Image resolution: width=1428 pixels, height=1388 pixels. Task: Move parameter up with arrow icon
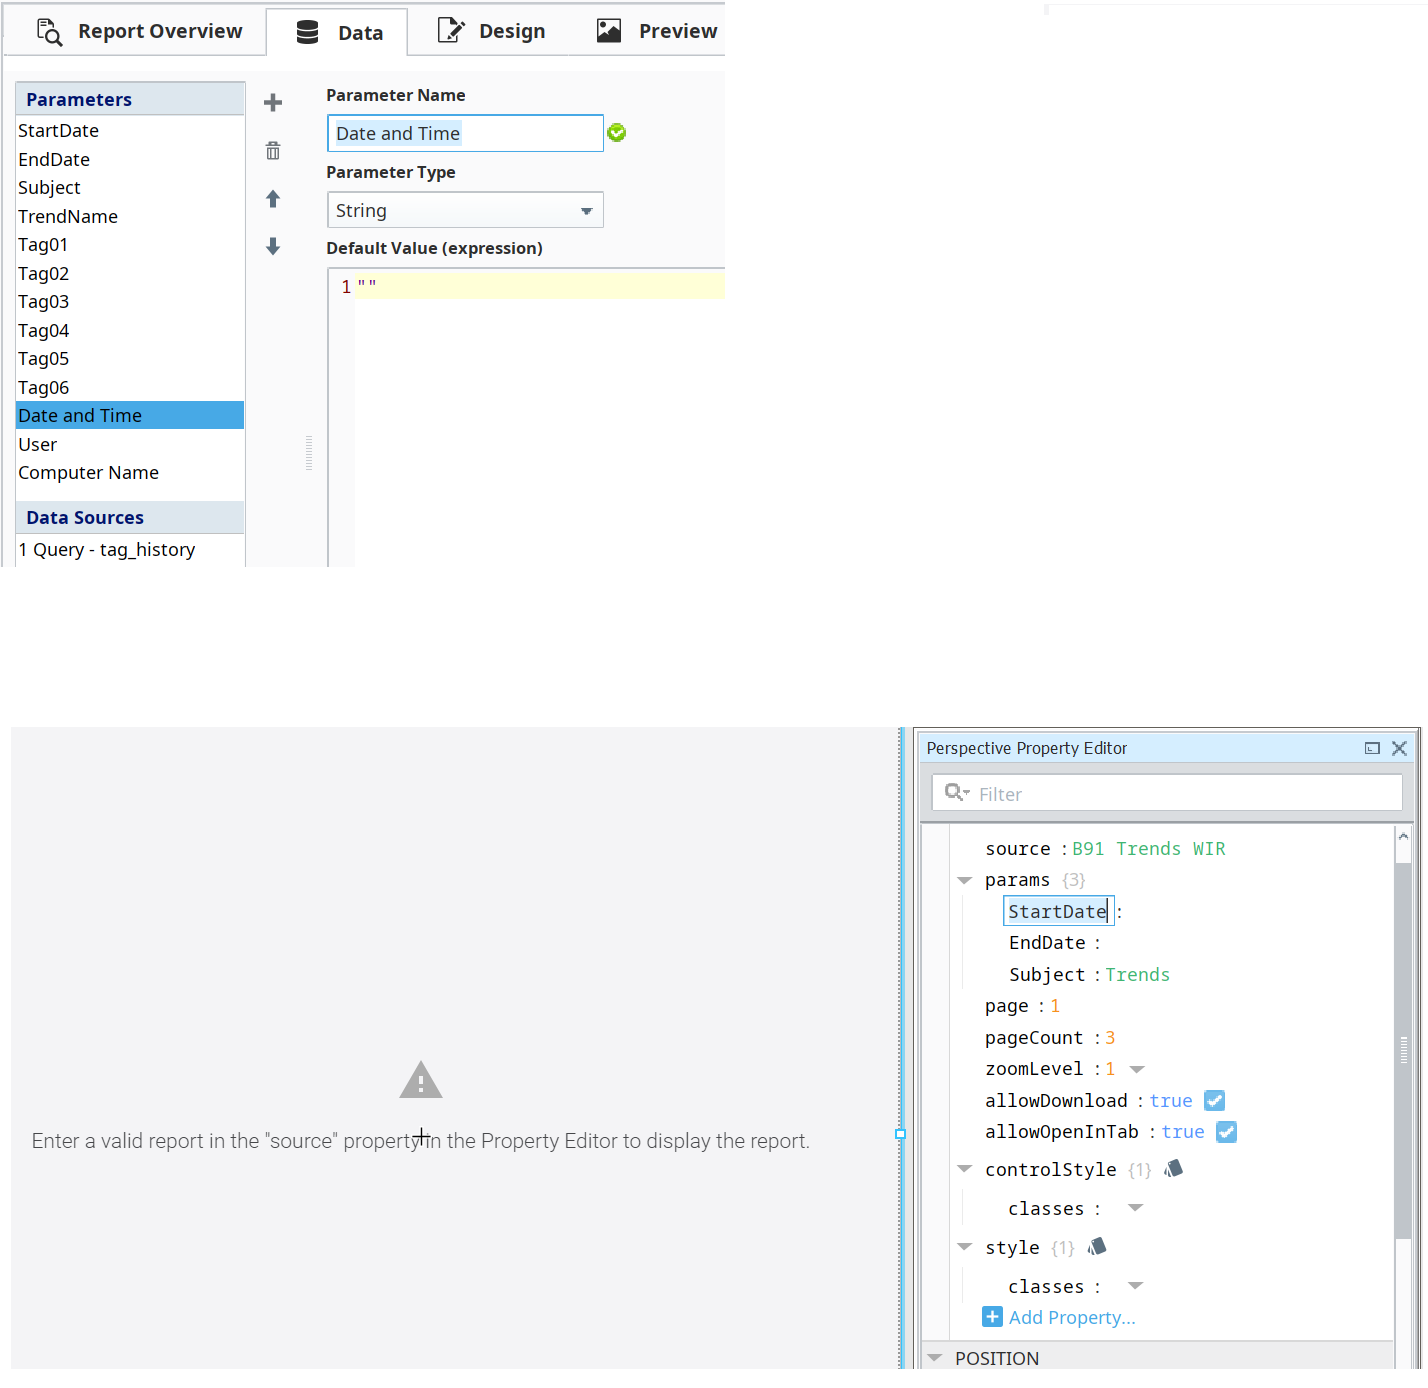[273, 199]
